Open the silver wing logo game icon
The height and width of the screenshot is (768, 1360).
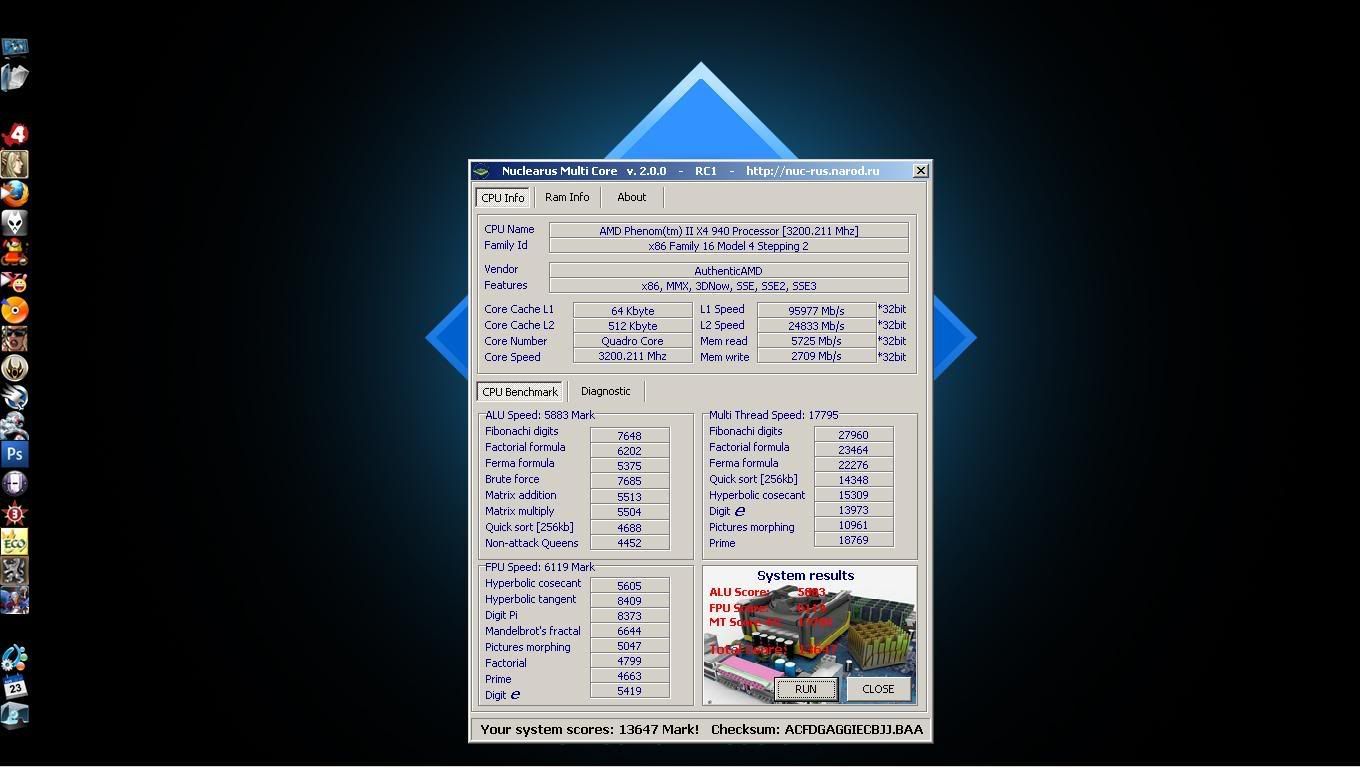click(x=15, y=397)
